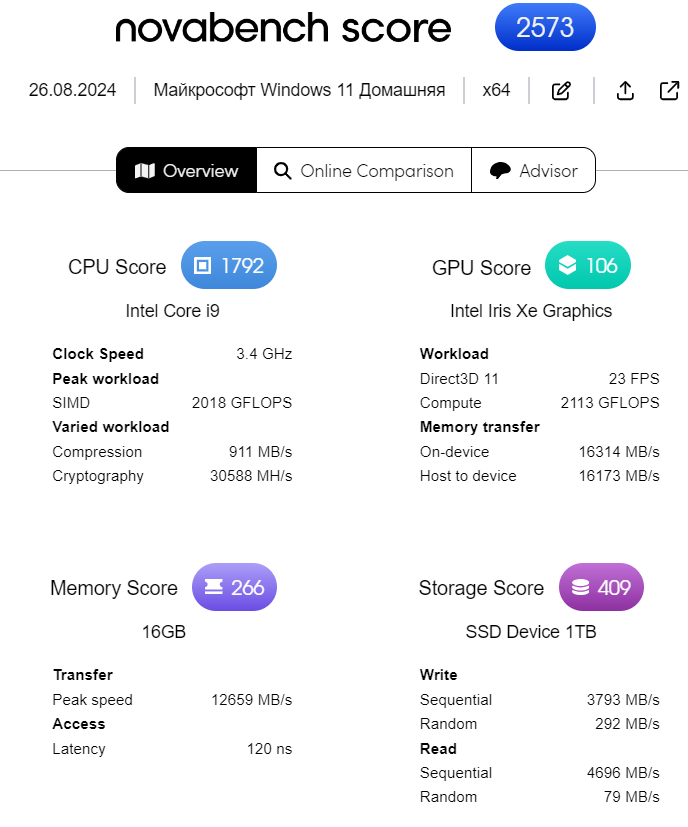Switch to the Overview tab

[x=187, y=171]
